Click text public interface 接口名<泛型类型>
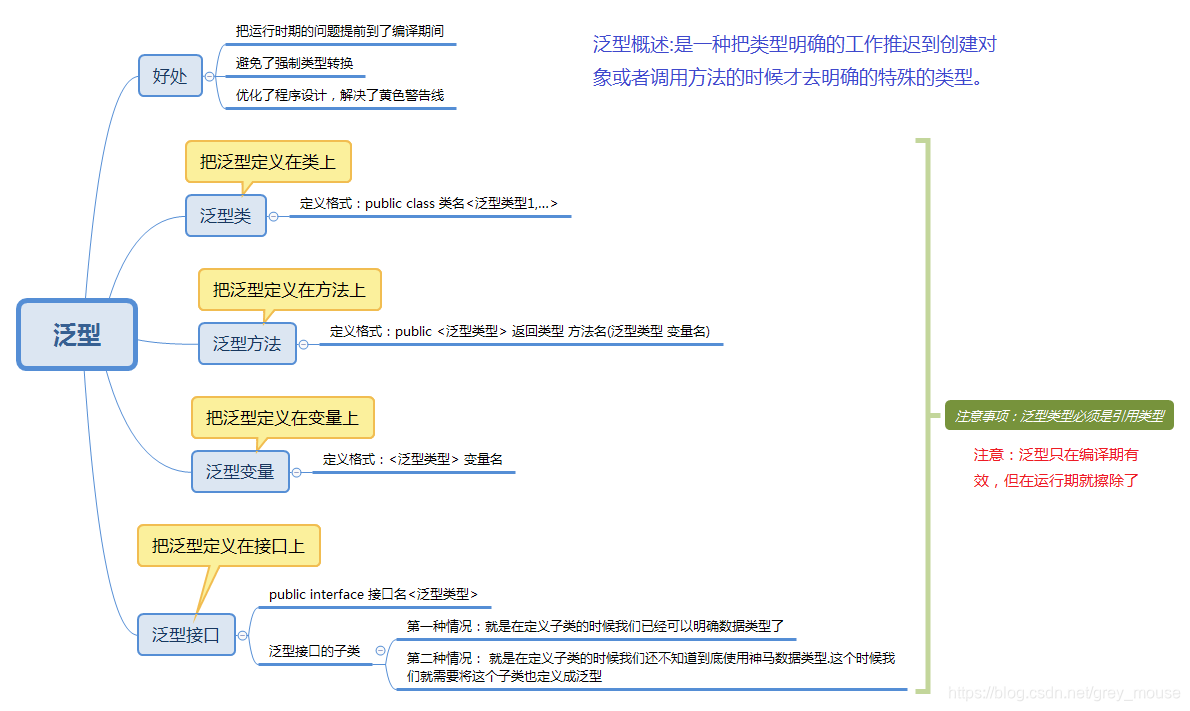Screen dimensions: 1190x711 (373, 594)
